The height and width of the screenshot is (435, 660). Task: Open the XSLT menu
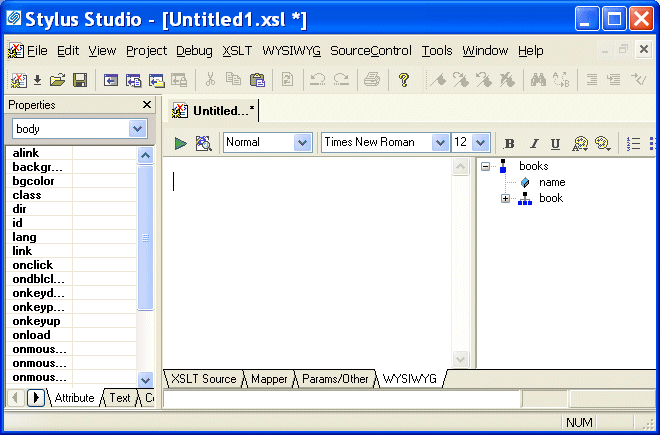coord(237,51)
